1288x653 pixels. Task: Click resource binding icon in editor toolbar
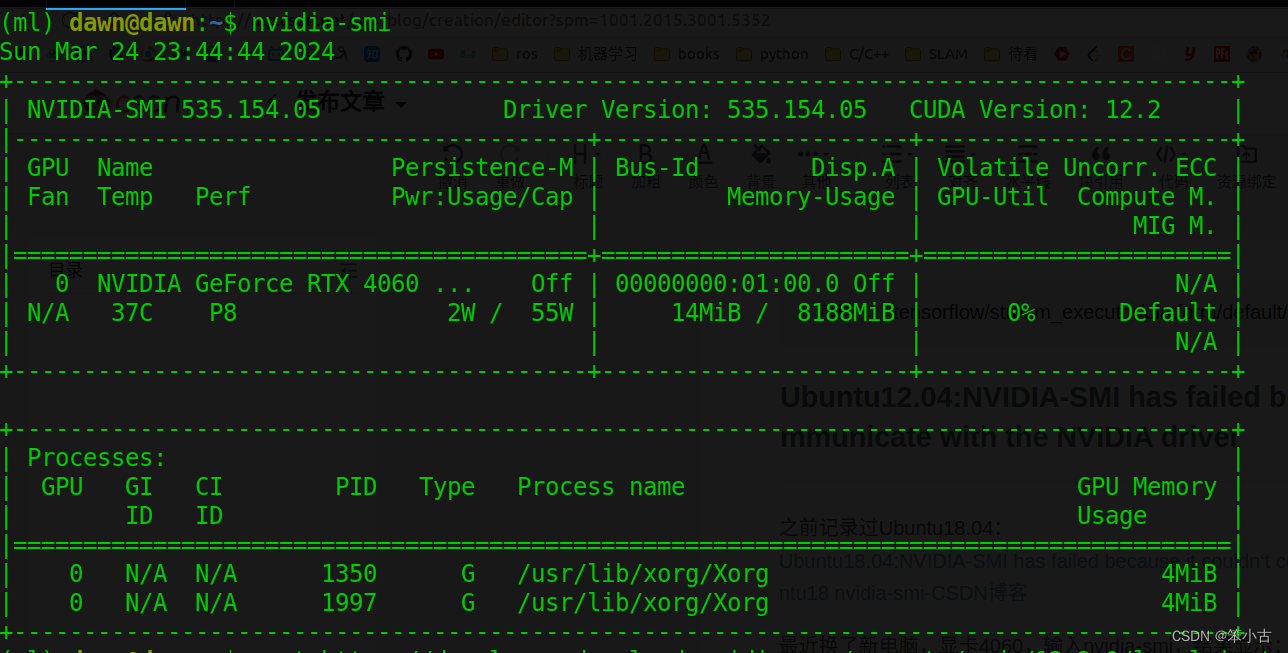(1246, 155)
